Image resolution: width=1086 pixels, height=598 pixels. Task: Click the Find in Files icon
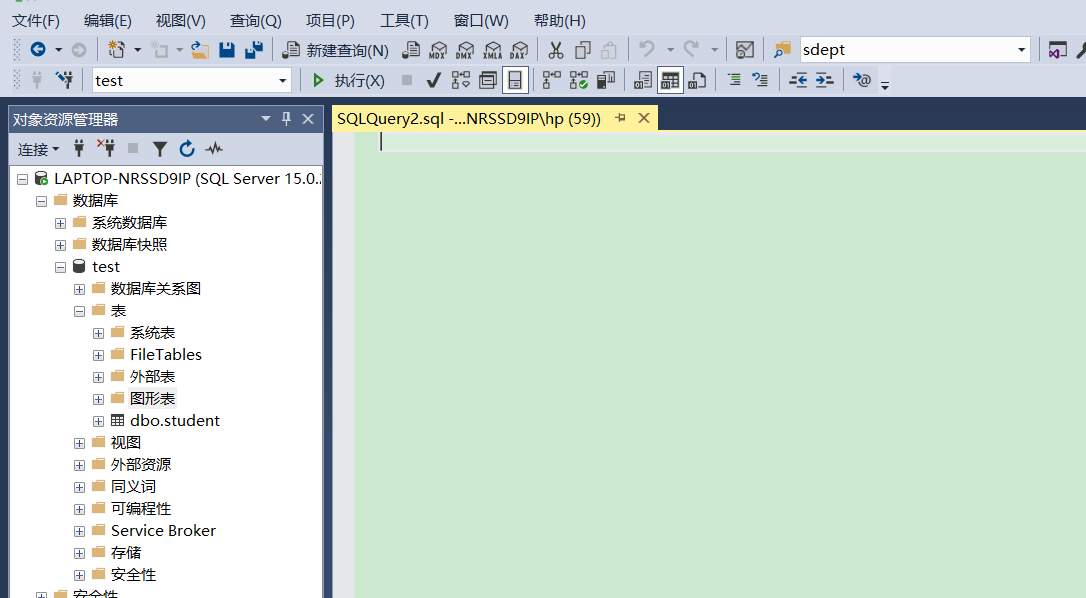point(782,50)
